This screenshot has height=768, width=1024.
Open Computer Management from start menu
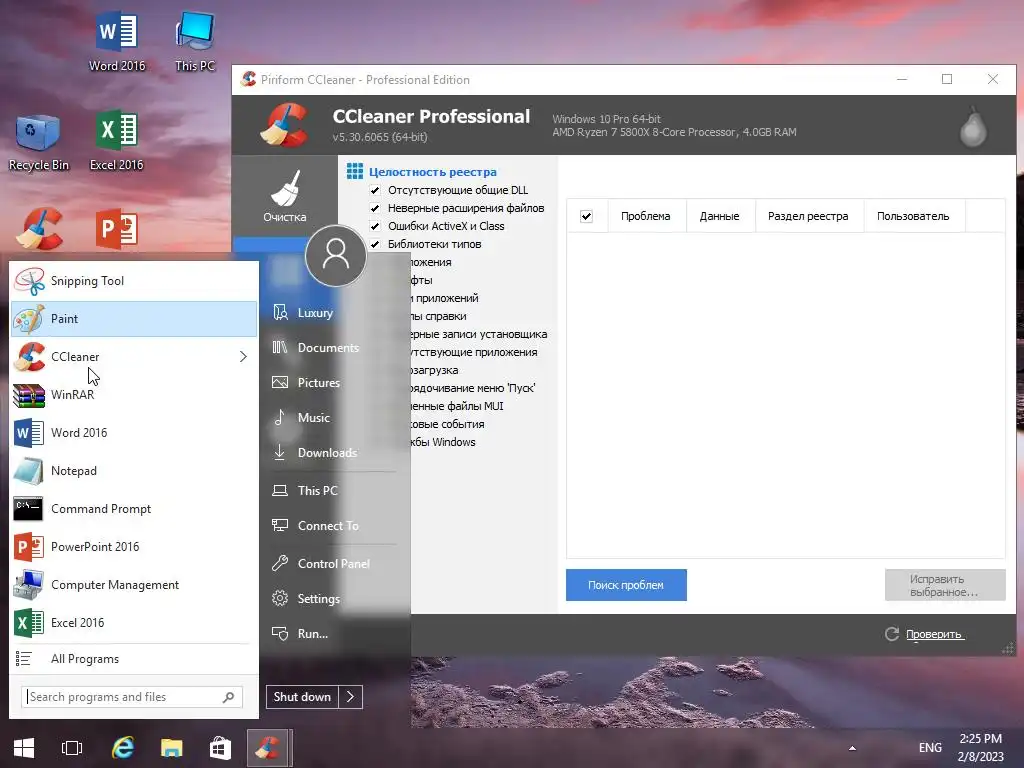tap(134, 584)
